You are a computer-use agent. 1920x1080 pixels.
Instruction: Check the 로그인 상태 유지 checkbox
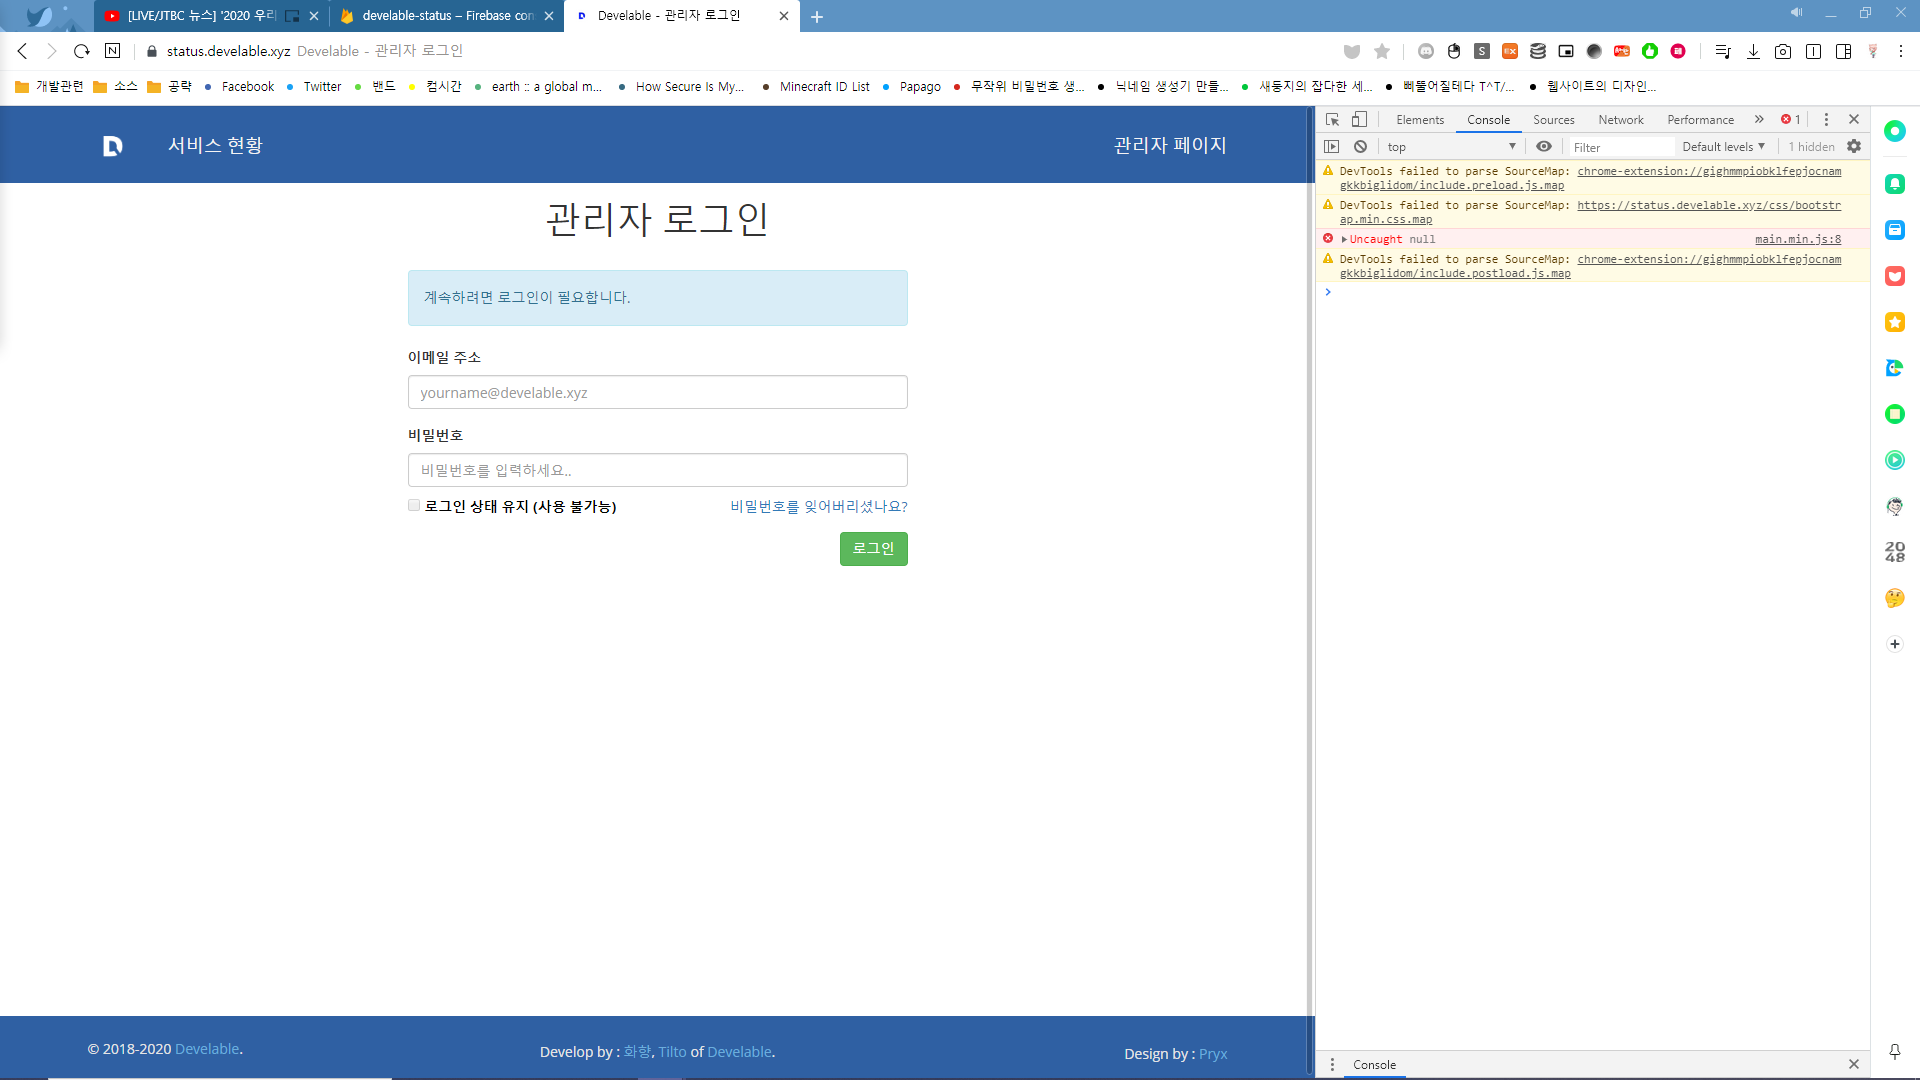tap(414, 505)
